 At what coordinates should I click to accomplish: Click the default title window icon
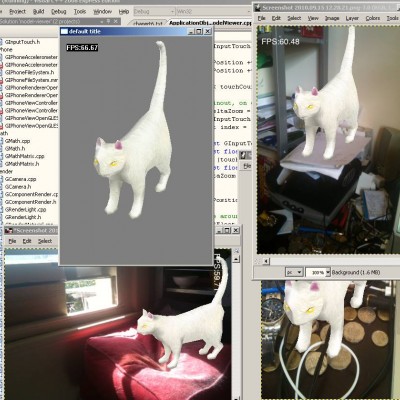coord(64,31)
